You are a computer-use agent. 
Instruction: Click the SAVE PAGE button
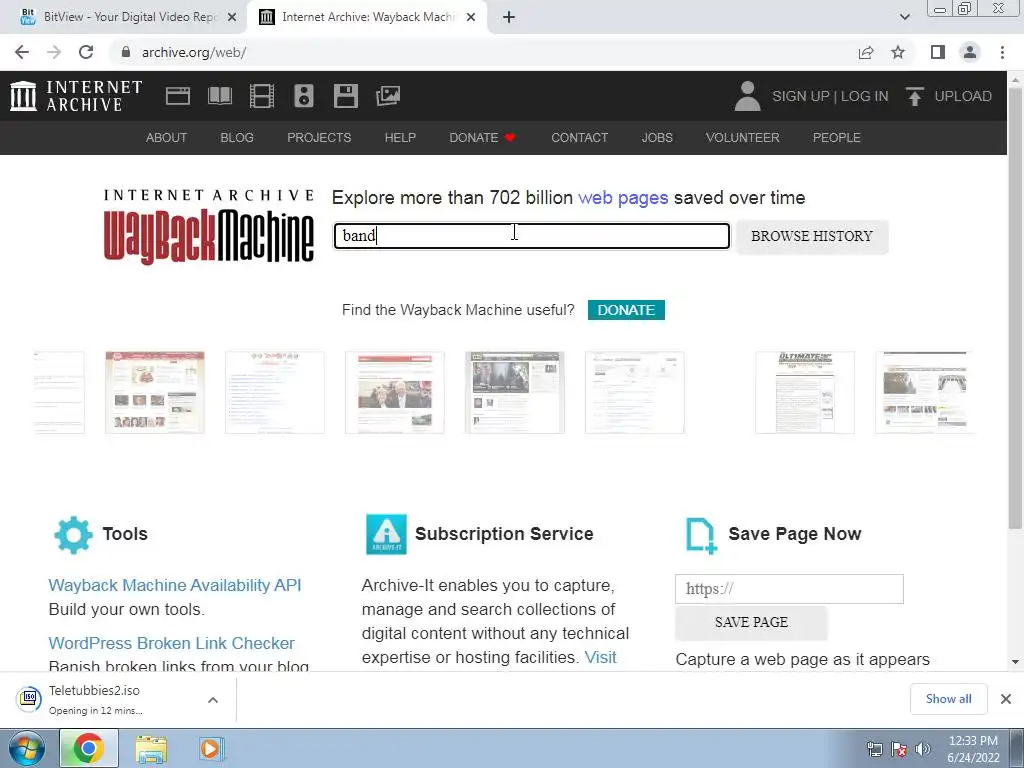pyautogui.click(x=751, y=622)
